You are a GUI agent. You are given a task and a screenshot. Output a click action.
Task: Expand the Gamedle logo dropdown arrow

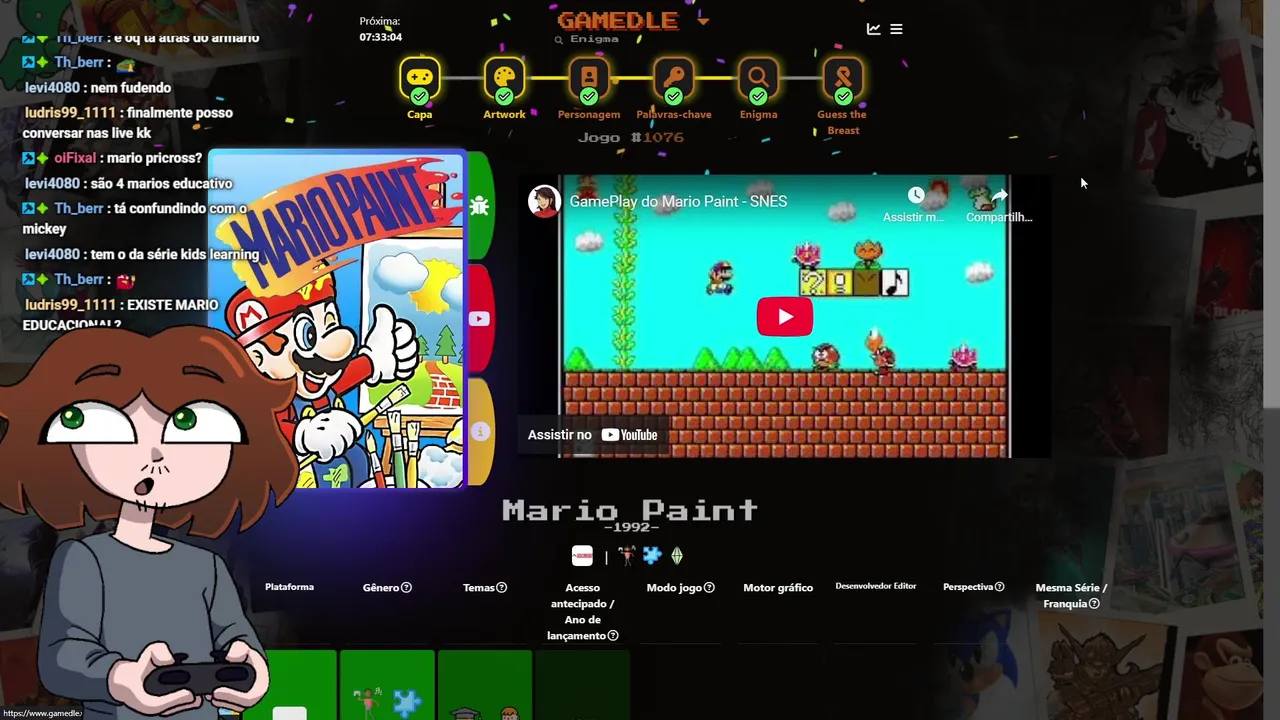pos(703,20)
